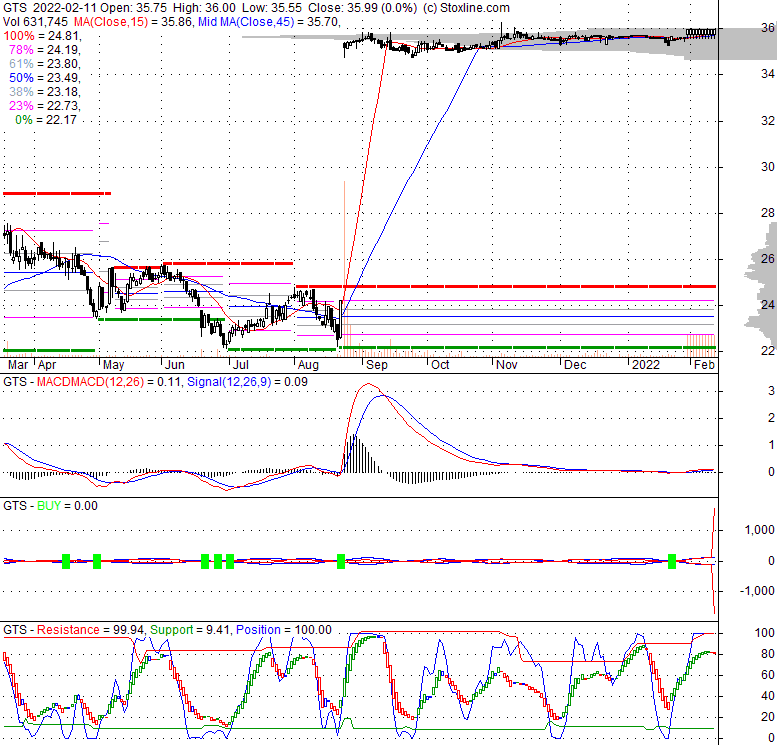
Task: Click the green buy signal marker in January 2022
Action: [672, 561]
